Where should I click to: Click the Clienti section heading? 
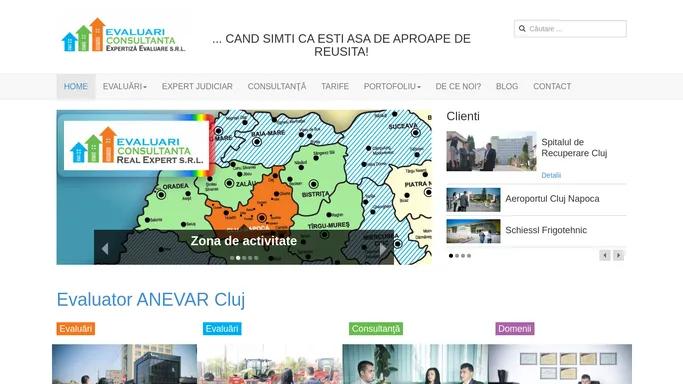click(463, 116)
